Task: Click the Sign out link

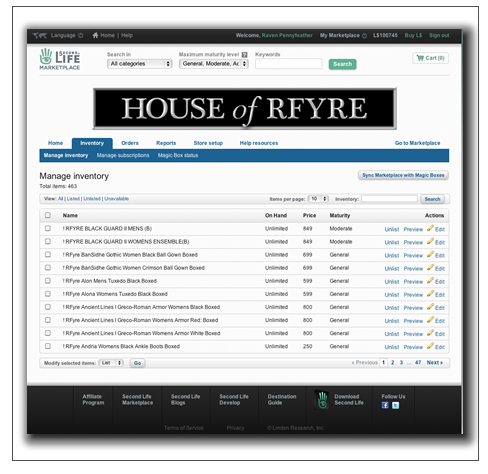Action: tap(439, 35)
